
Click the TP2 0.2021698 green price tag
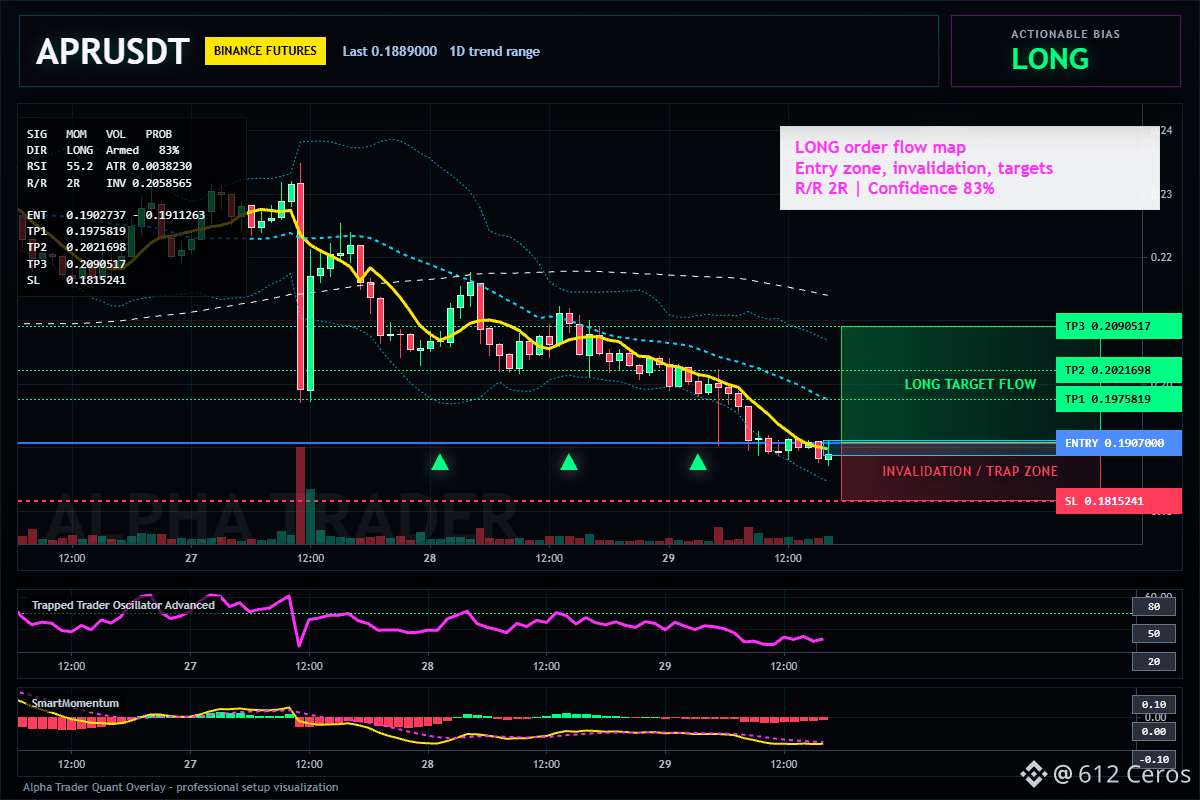coord(1120,370)
